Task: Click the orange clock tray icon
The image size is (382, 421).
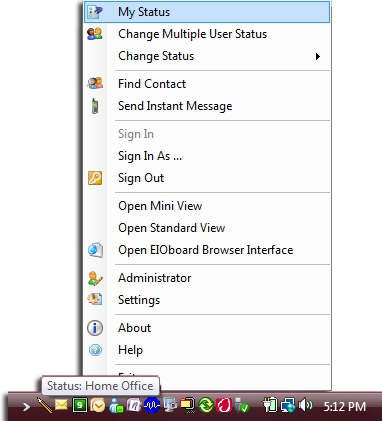Action: pyautogui.click(x=98, y=406)
